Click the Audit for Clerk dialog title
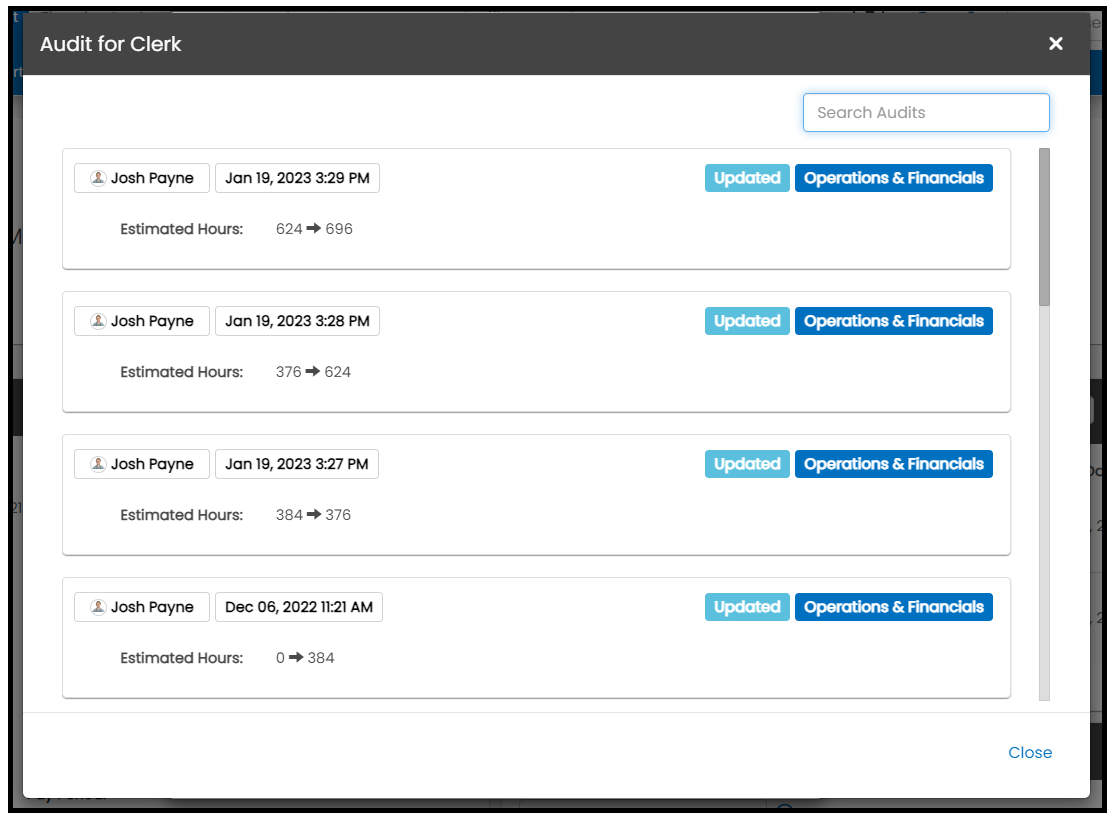 (110, 44)
